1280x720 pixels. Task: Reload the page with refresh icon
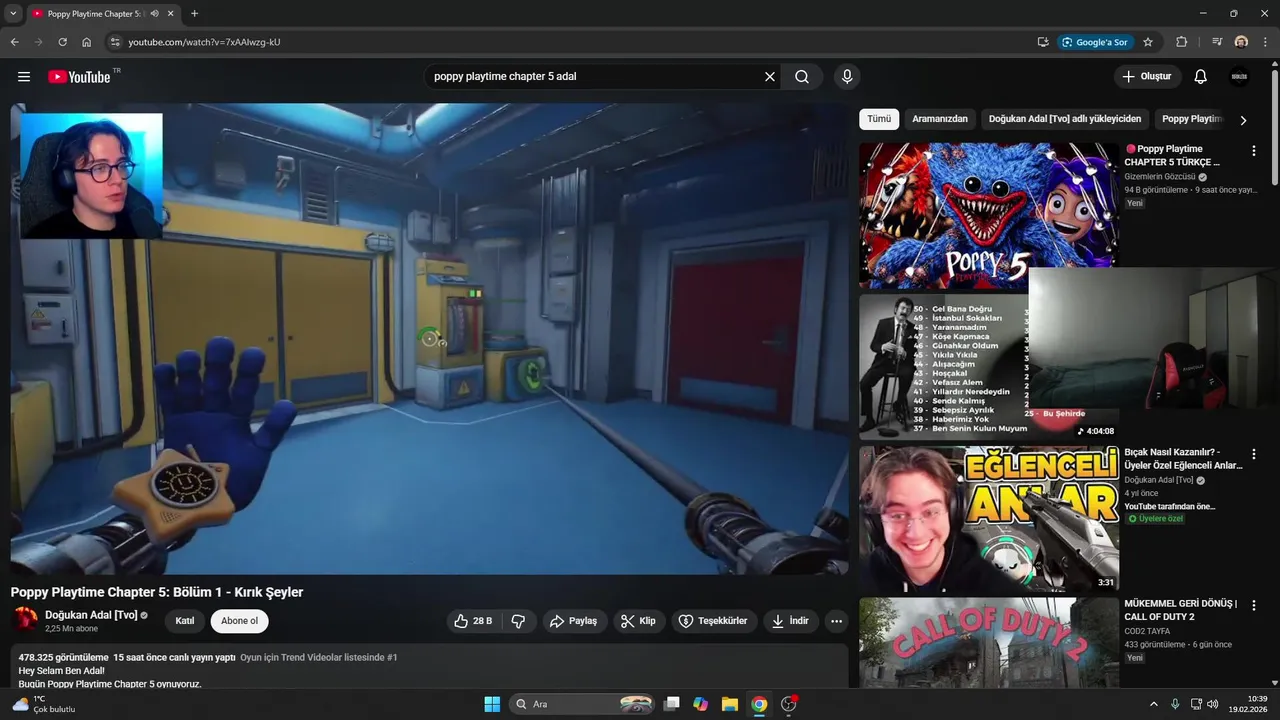[62, 42]
